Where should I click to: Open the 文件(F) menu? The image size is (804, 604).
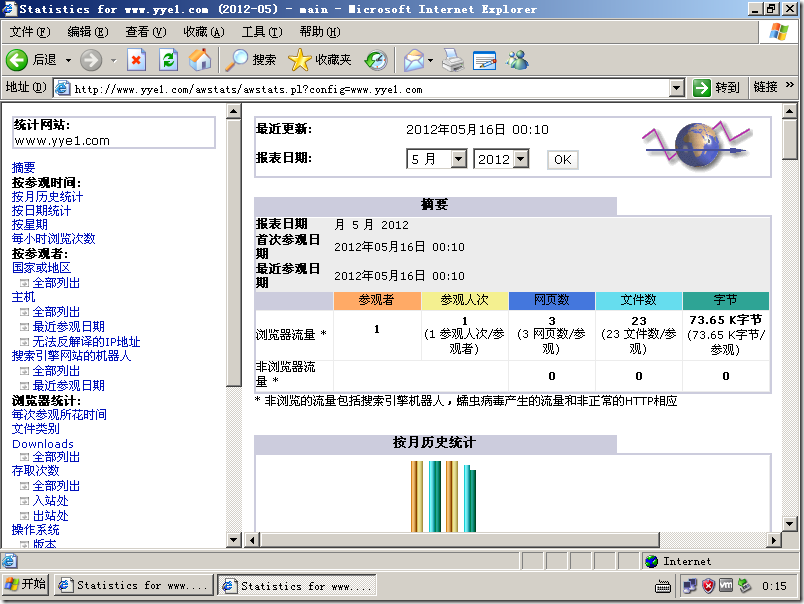30,32
